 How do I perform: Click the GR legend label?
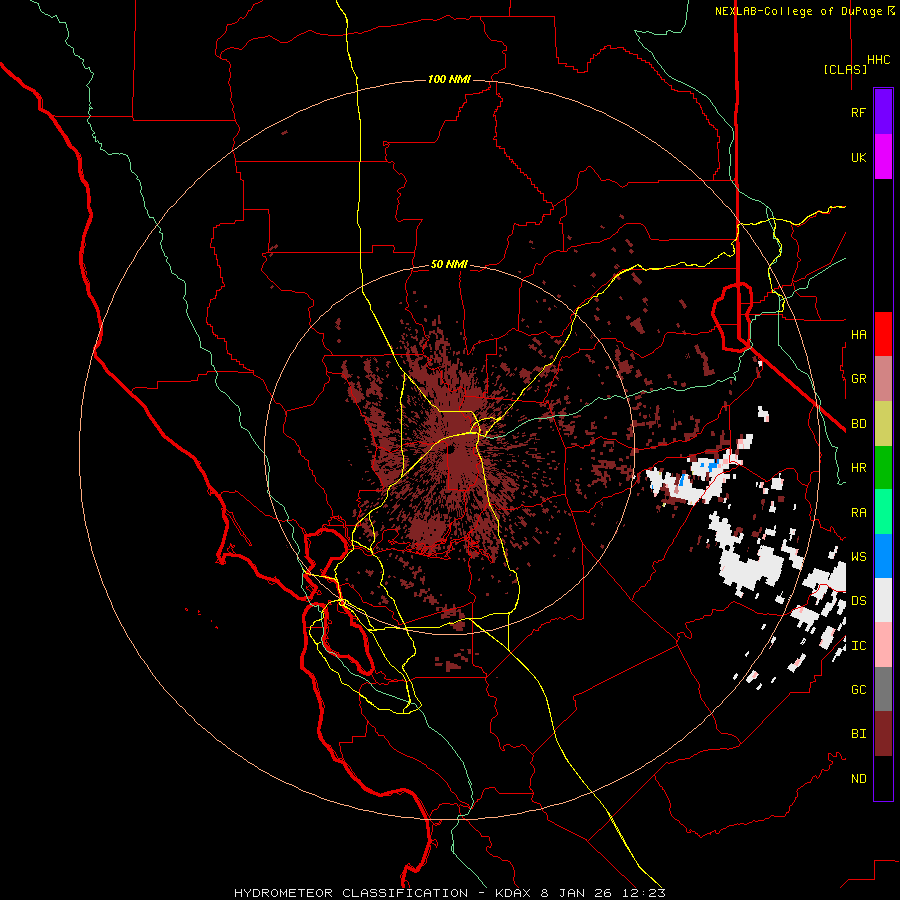click(x=858, y=379)
